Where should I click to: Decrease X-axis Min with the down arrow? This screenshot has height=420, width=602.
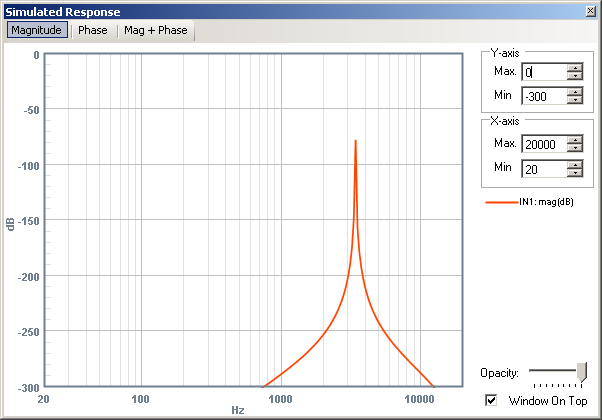click(x=575, y=173)
